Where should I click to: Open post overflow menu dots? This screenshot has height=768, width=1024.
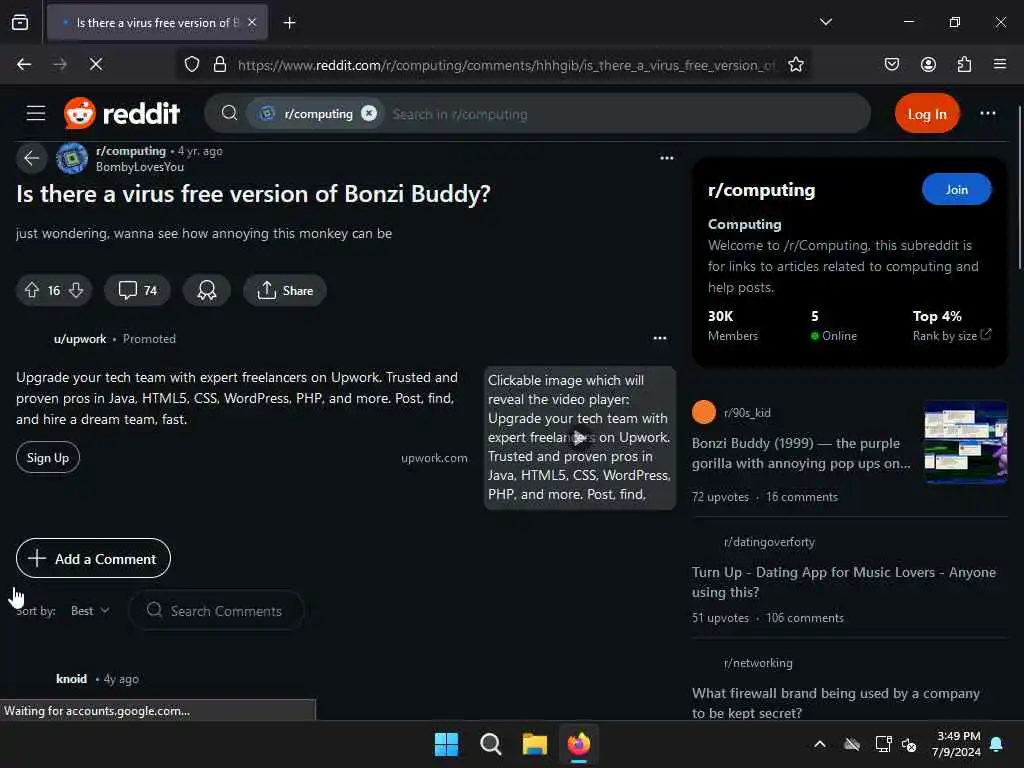[x=666, y=158]
